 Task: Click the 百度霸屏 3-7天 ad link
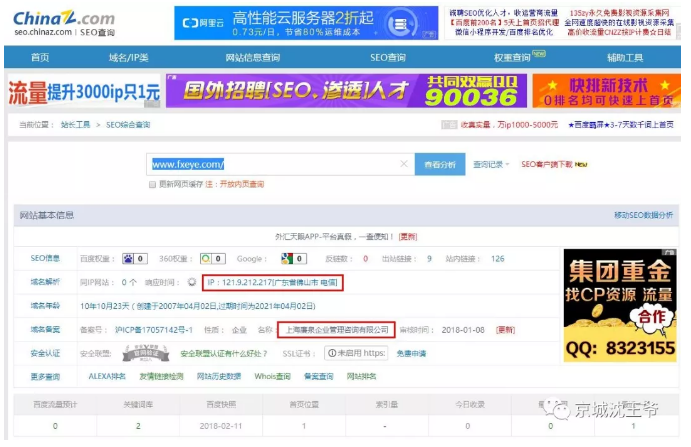pos(621,125)
